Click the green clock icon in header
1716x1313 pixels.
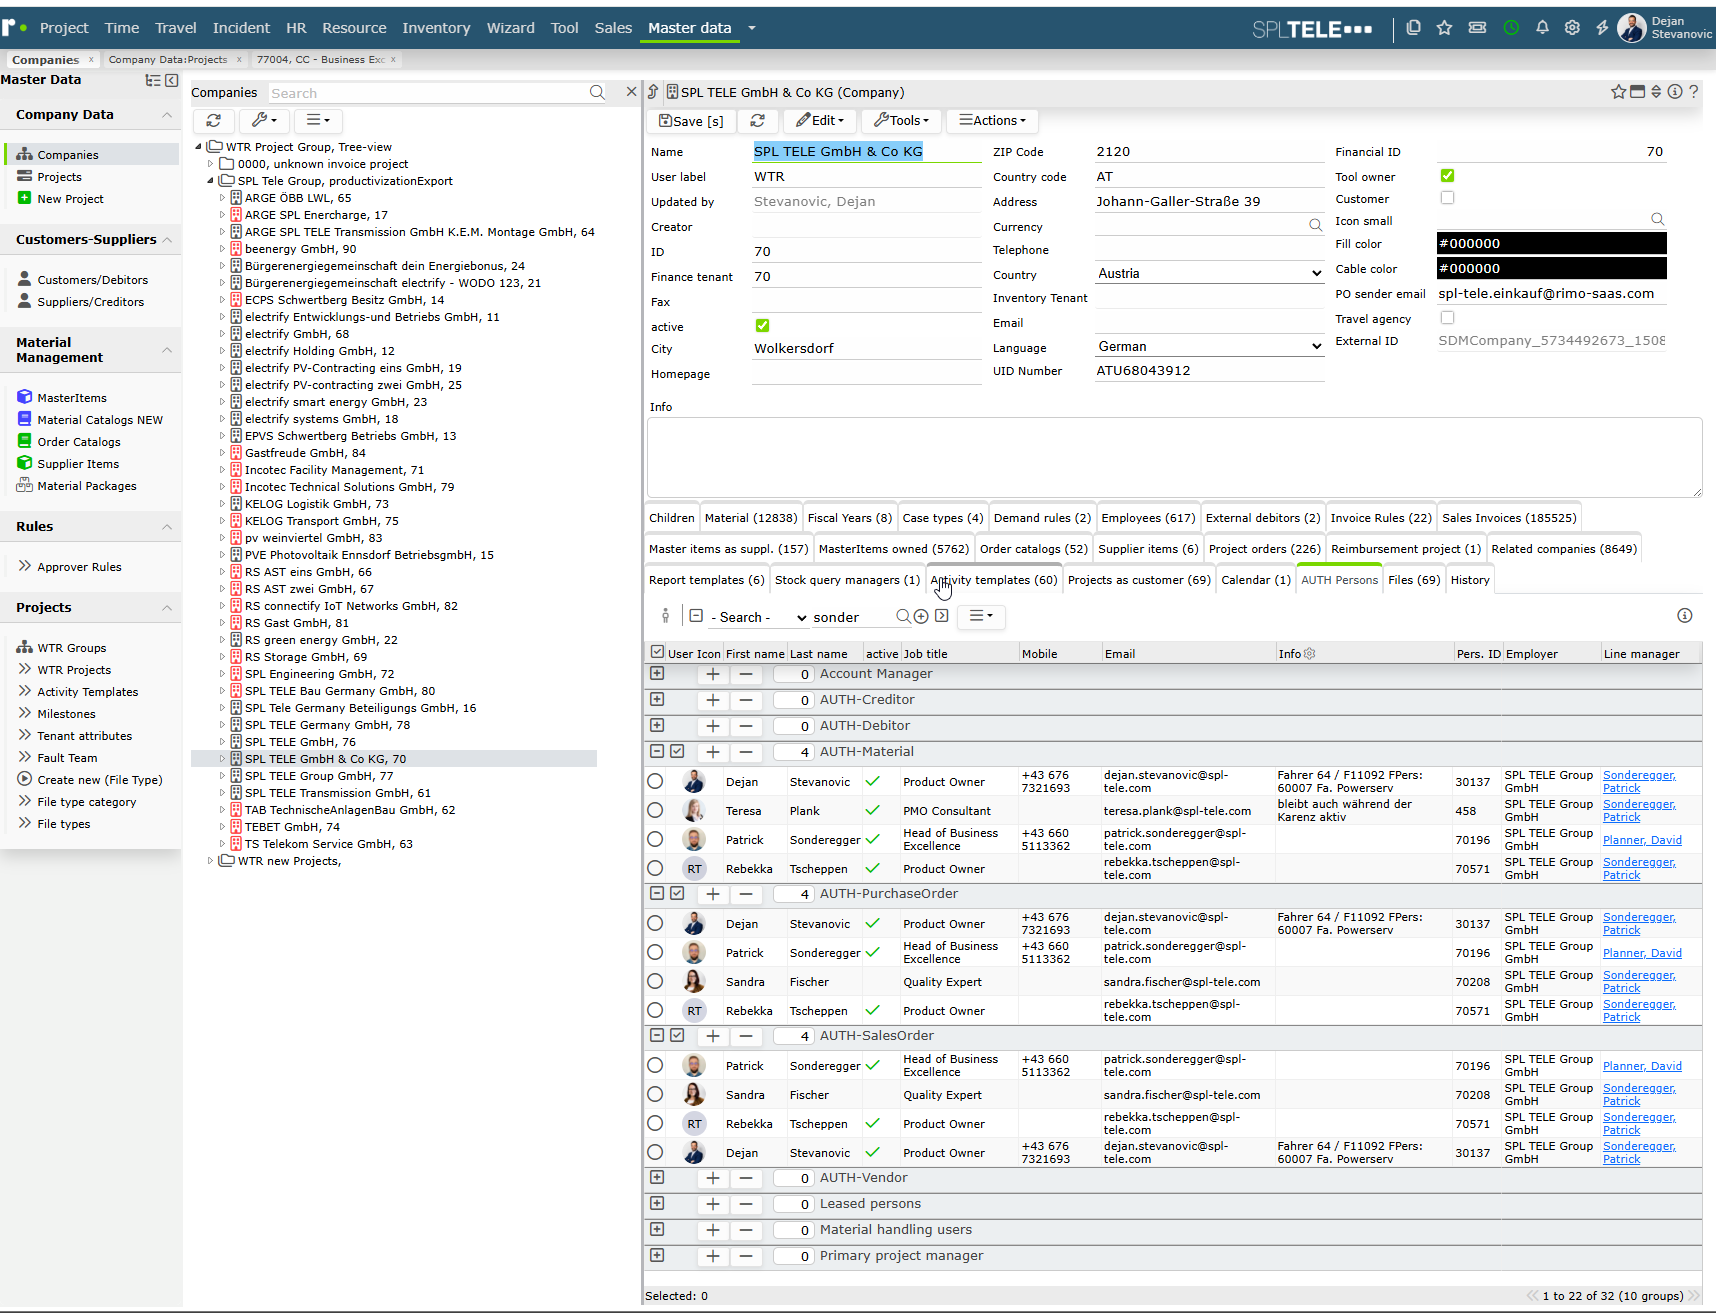pos(1511,28)
